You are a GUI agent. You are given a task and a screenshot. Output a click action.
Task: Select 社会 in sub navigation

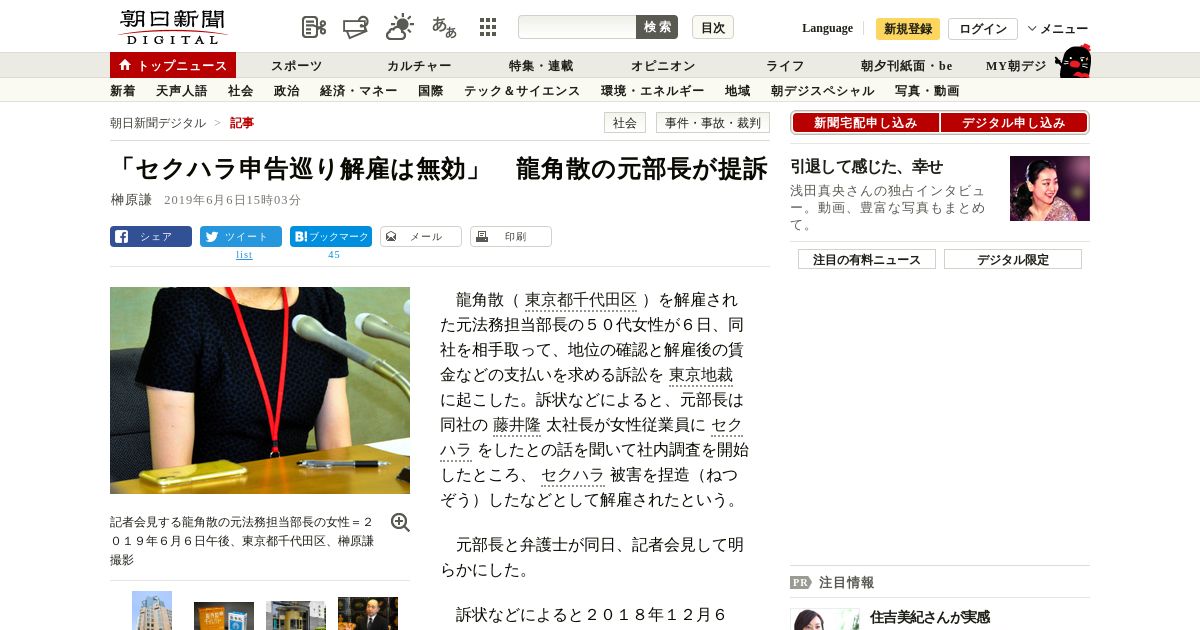click(240, 91)
